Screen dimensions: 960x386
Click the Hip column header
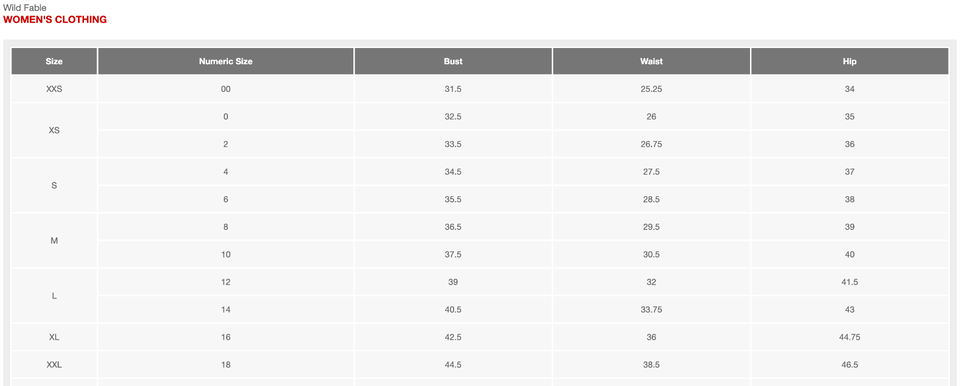850,61
